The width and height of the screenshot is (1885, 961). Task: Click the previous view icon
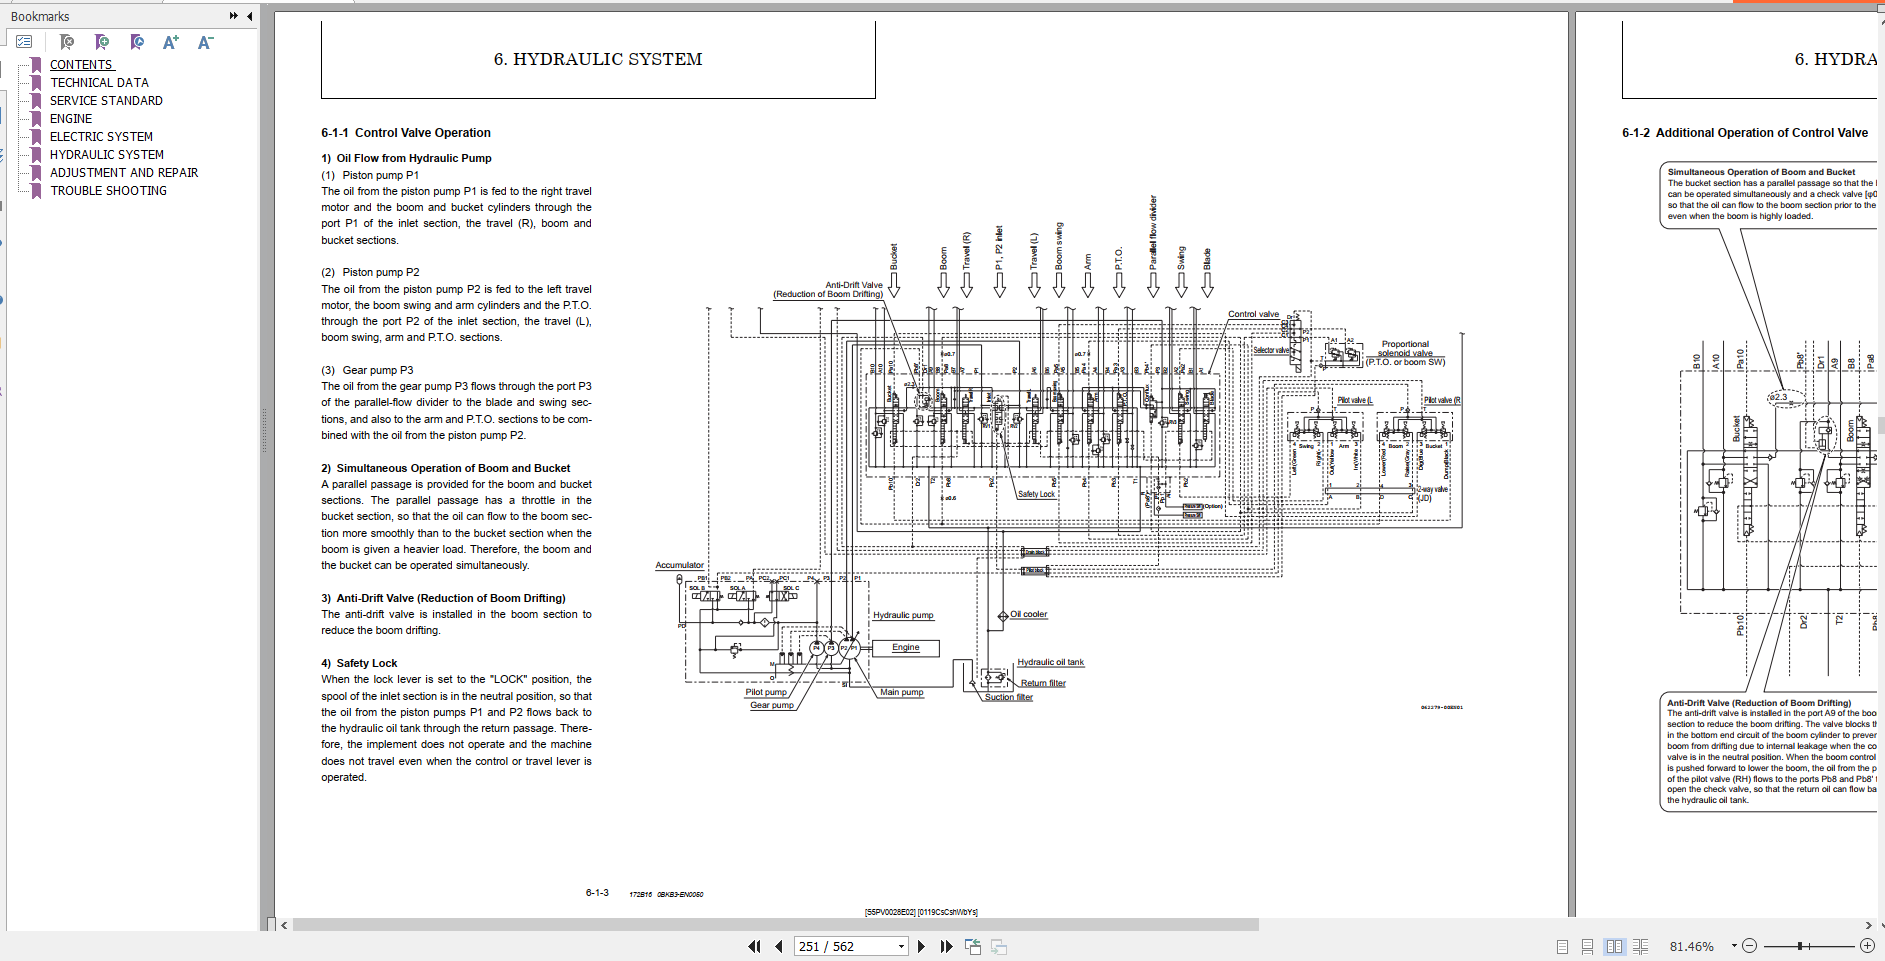pyautogui.click(x=973, y=946)
